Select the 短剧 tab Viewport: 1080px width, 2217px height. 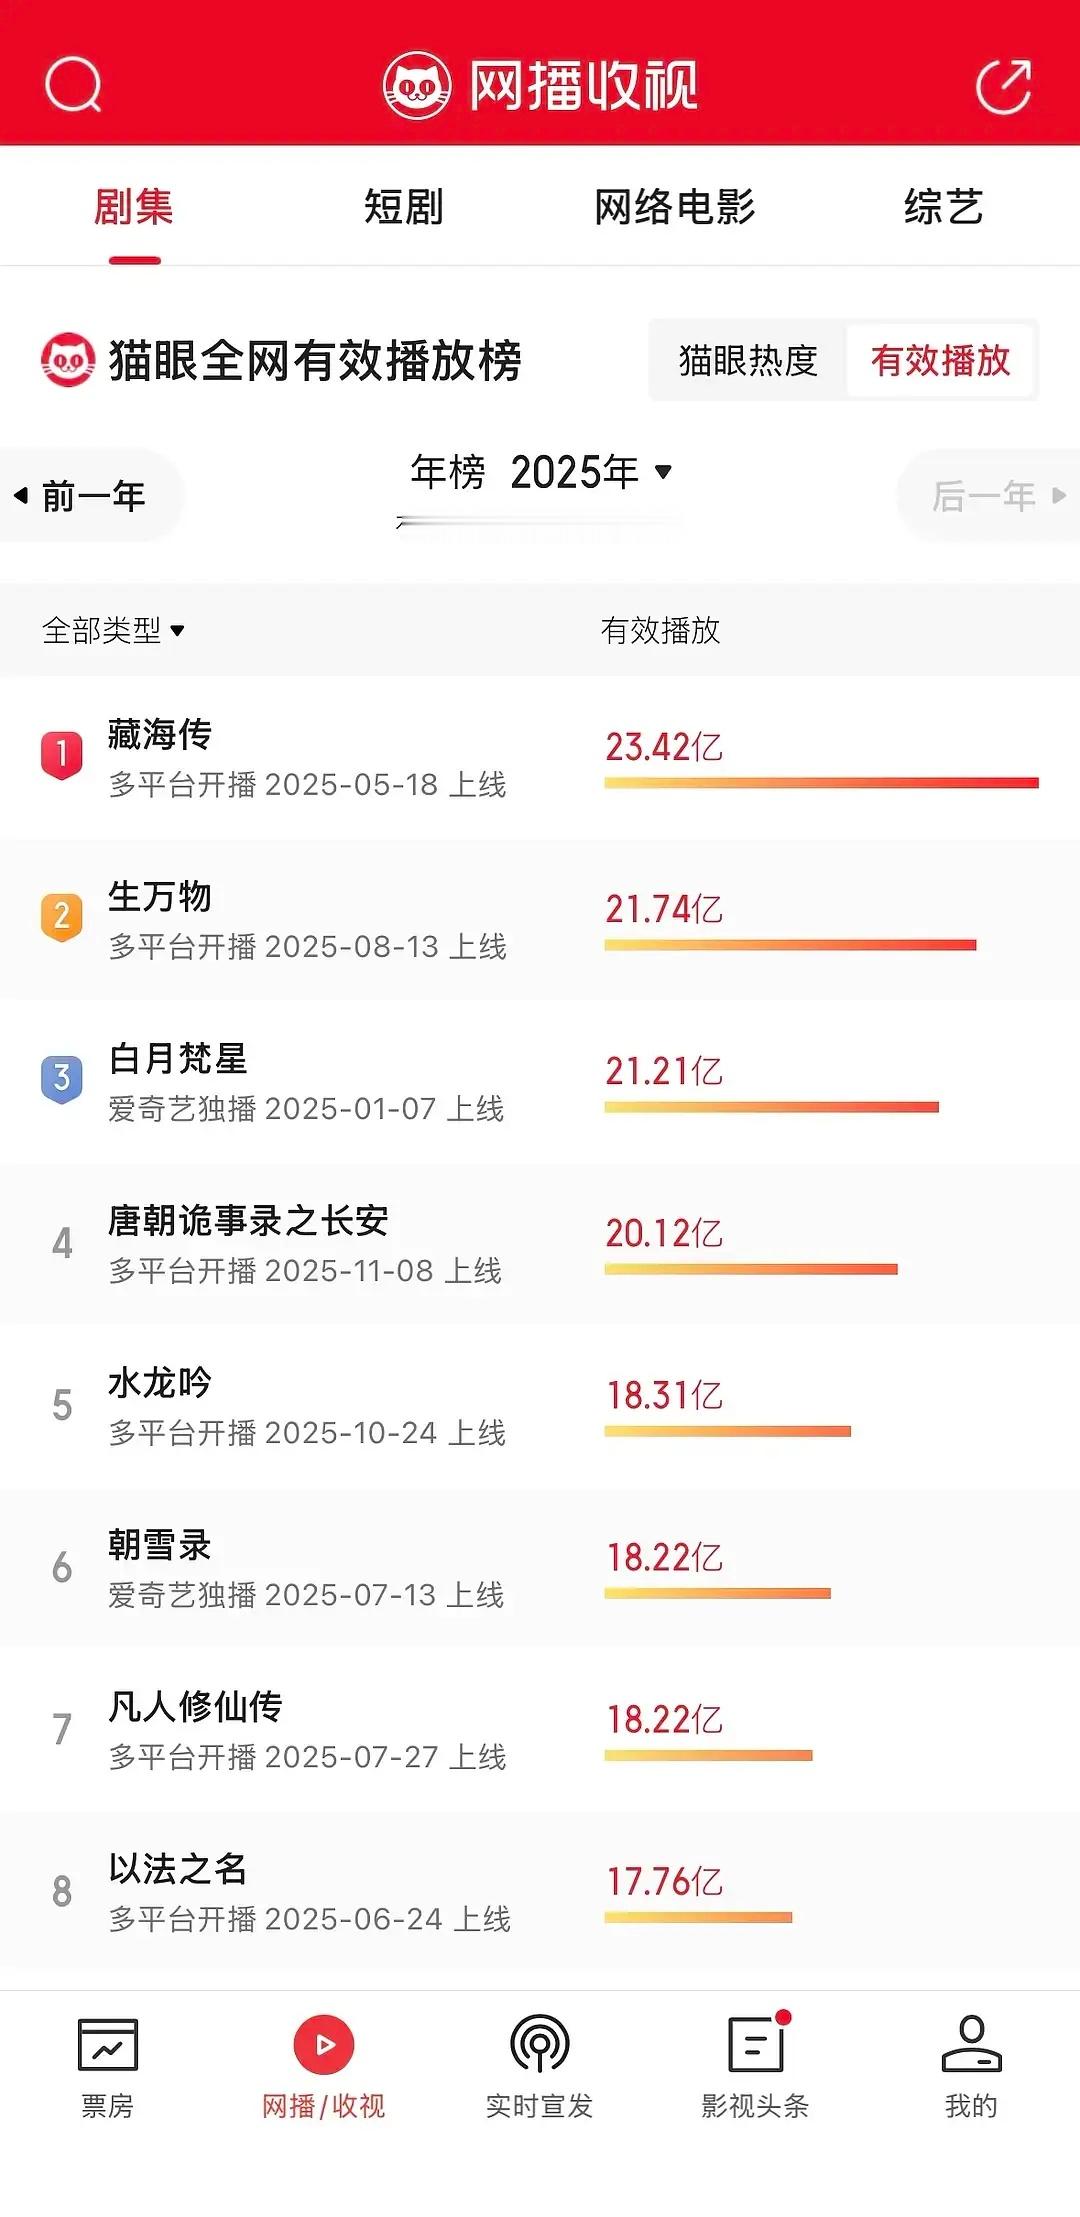tap(404, 207)
